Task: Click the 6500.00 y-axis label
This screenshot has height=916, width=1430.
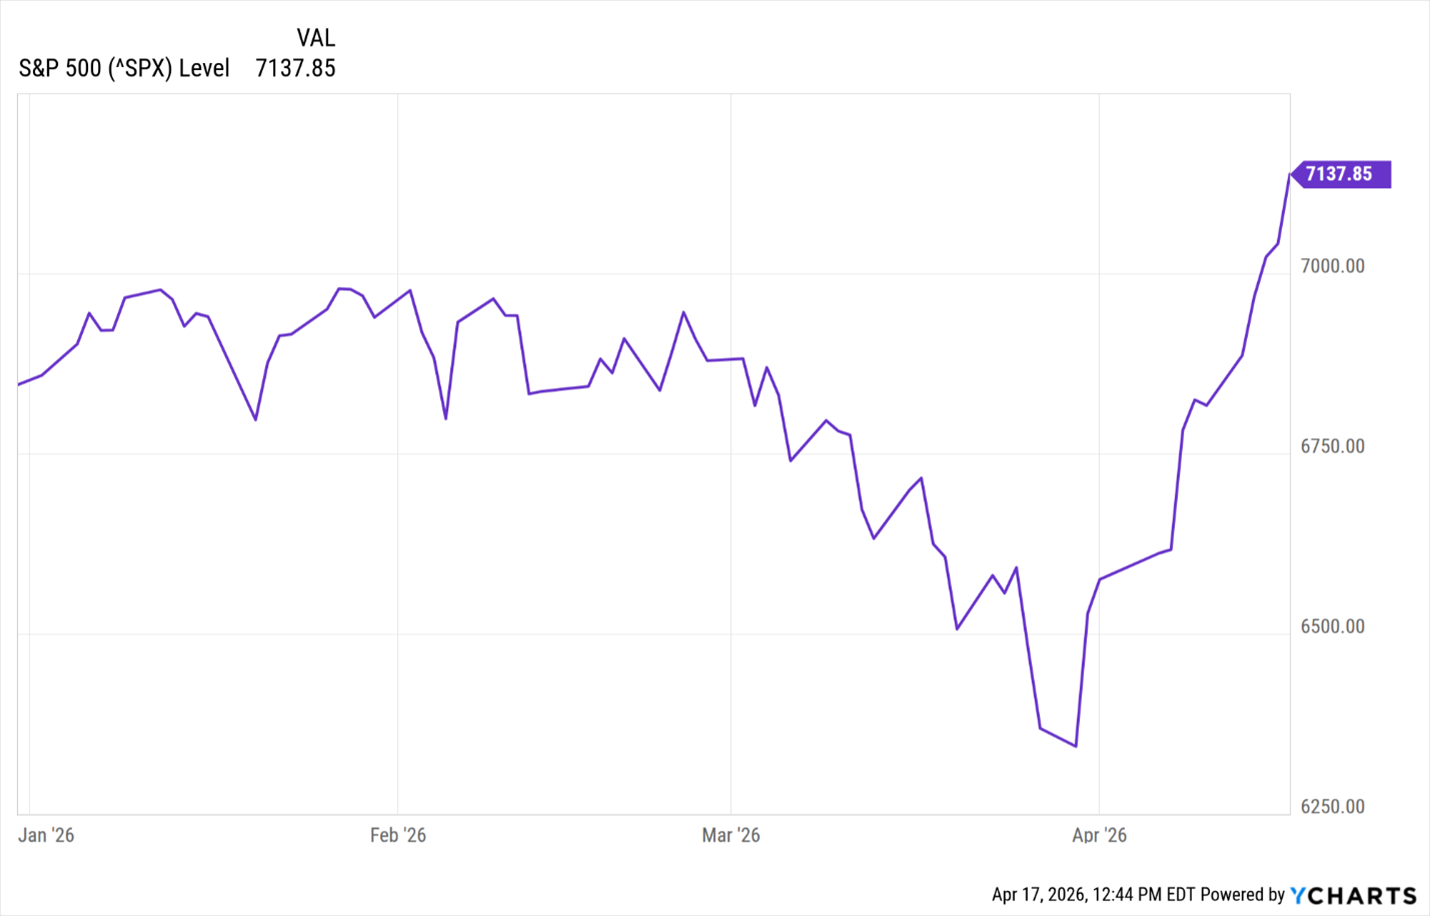Action: [x=1332, y=626]
